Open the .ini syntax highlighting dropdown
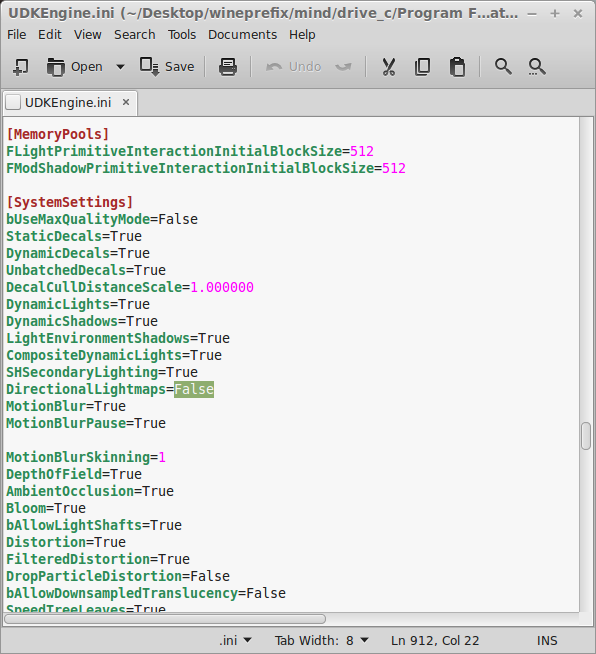The width and height of the screenshot is (596, 654). [235, 640]
